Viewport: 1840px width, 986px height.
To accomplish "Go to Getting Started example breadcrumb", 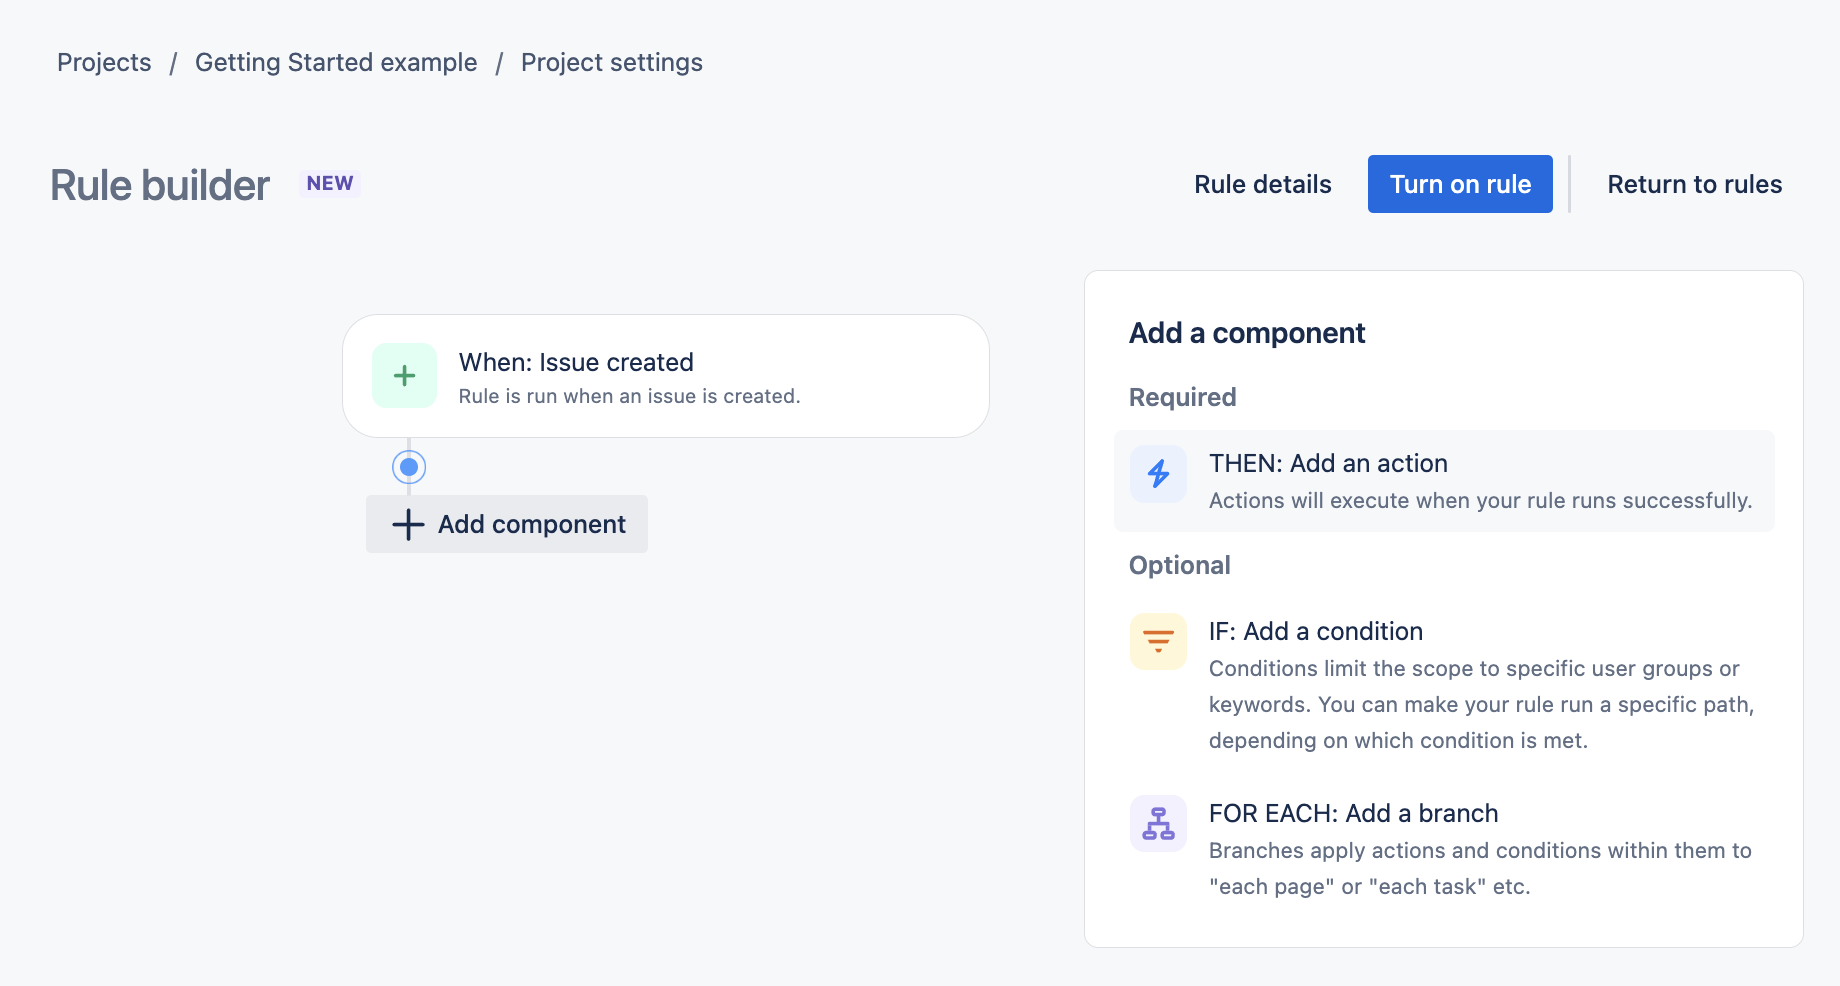I will tap(336, 62).
